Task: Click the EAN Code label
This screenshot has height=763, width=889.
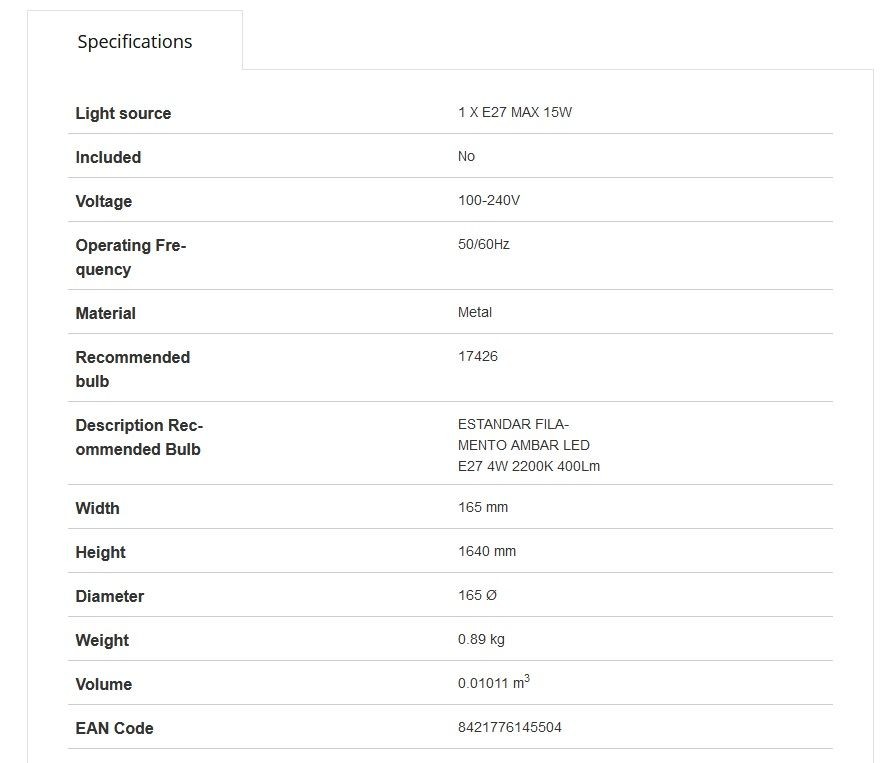Action: click(115, 728)
